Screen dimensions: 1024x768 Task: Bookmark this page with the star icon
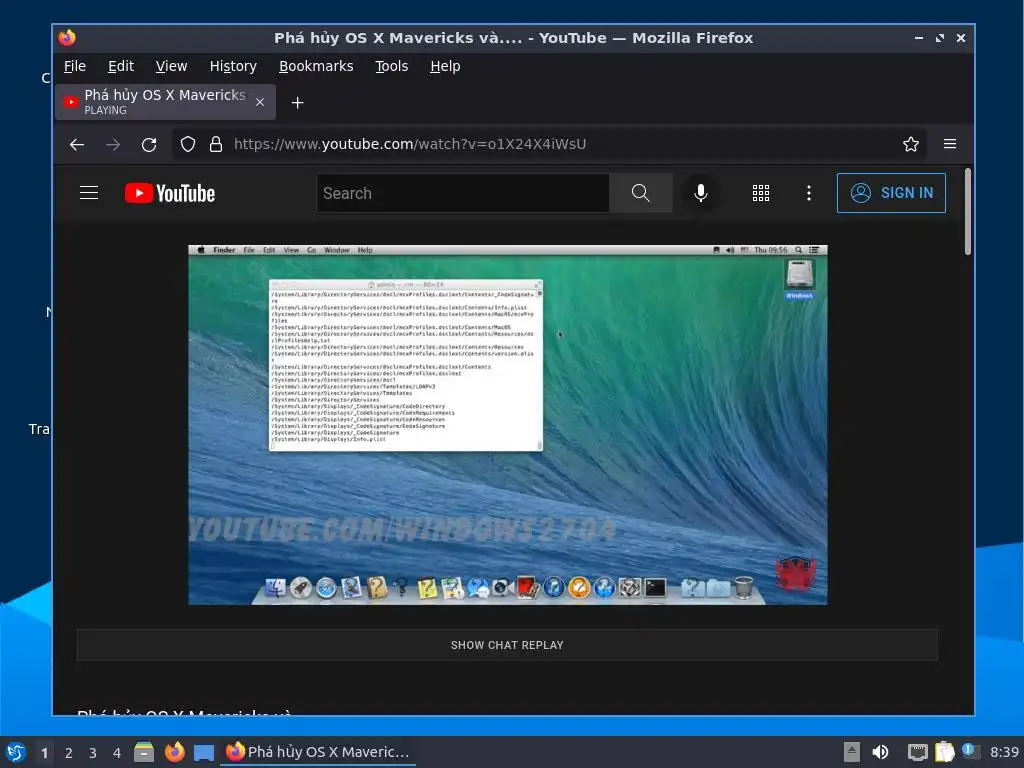pos(910,144)
